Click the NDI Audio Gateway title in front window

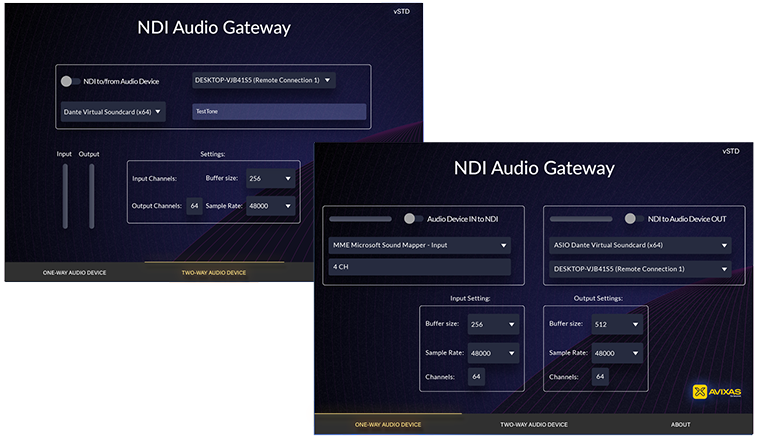point(534,168)
